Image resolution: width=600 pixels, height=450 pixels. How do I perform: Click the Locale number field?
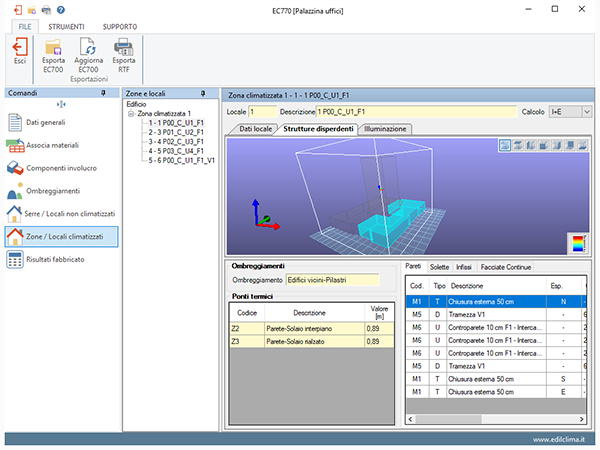coord(262,112)
